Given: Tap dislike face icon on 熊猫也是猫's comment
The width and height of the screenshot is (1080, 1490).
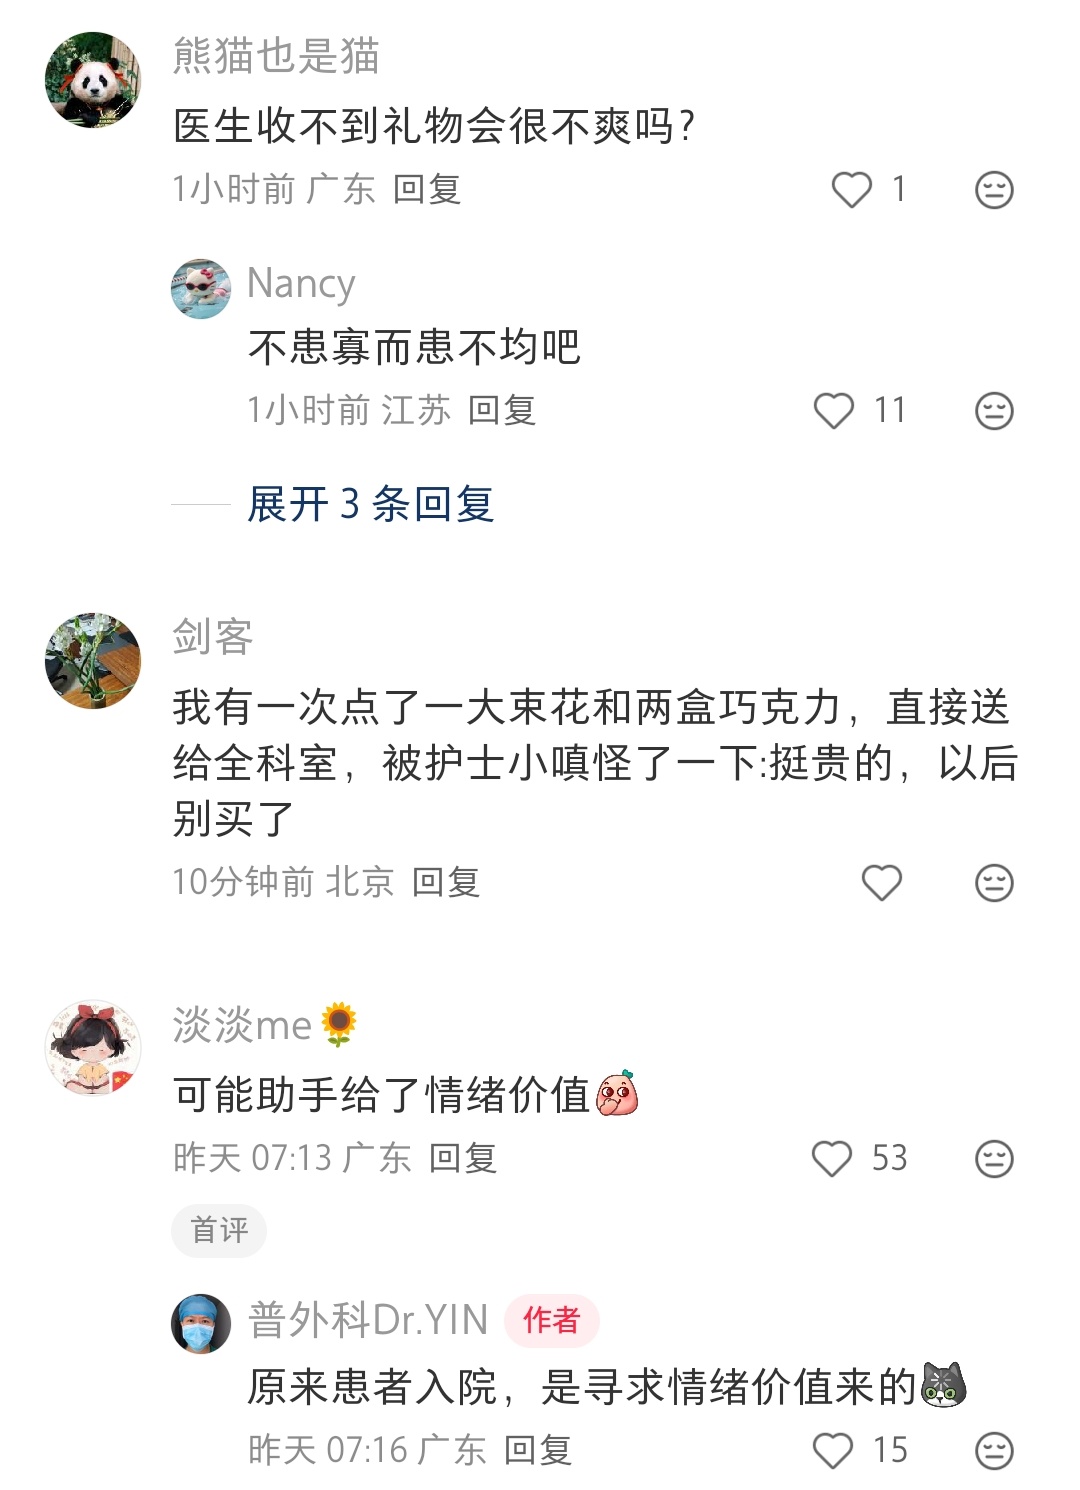Looking at the screenshot, I should 994,189.
